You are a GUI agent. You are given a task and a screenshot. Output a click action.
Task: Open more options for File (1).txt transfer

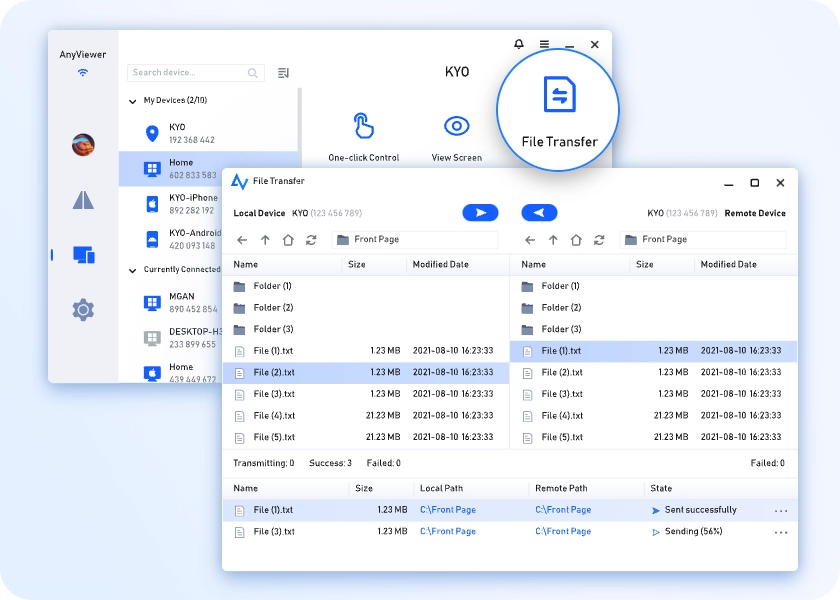coord(781,511)
